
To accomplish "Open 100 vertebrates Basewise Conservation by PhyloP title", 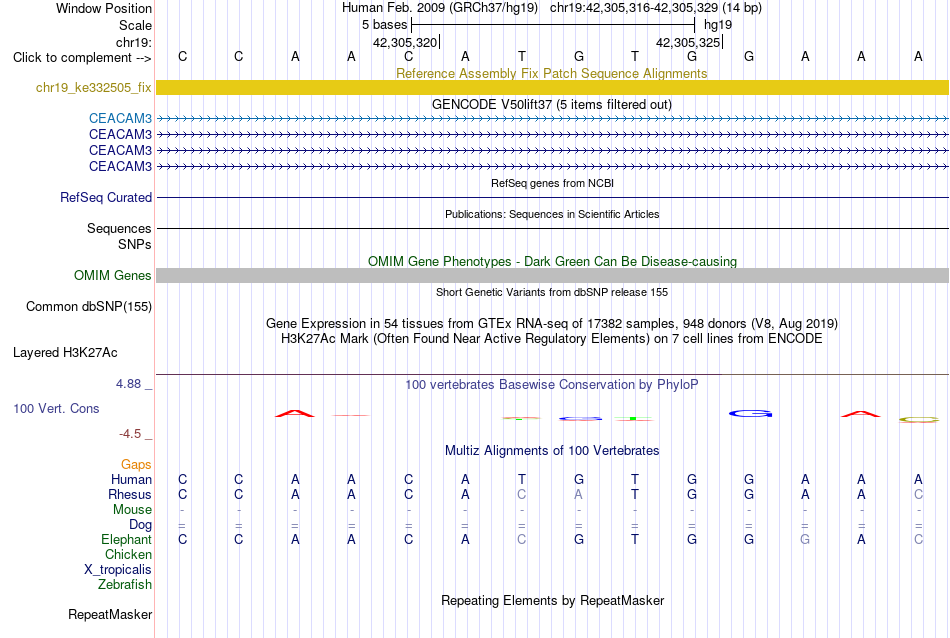I will click(552, 385).
